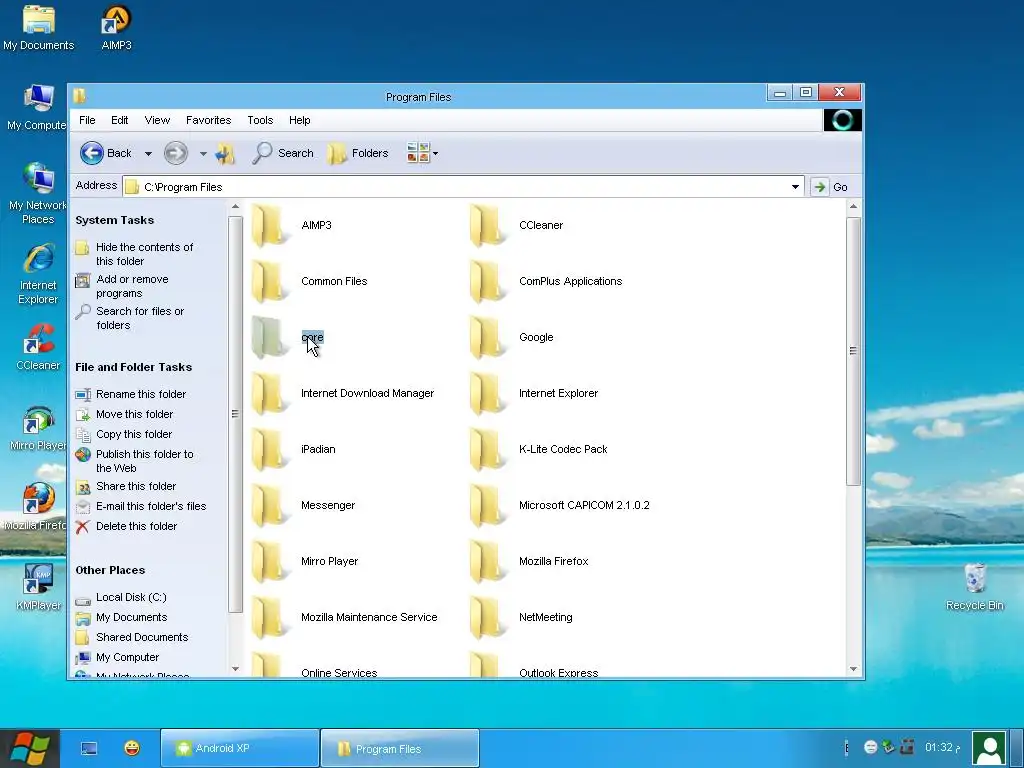Expand the Views dropdown arrow
Image resolution: width=1024 pixels, height=768 pixels.
pos(436,154)
